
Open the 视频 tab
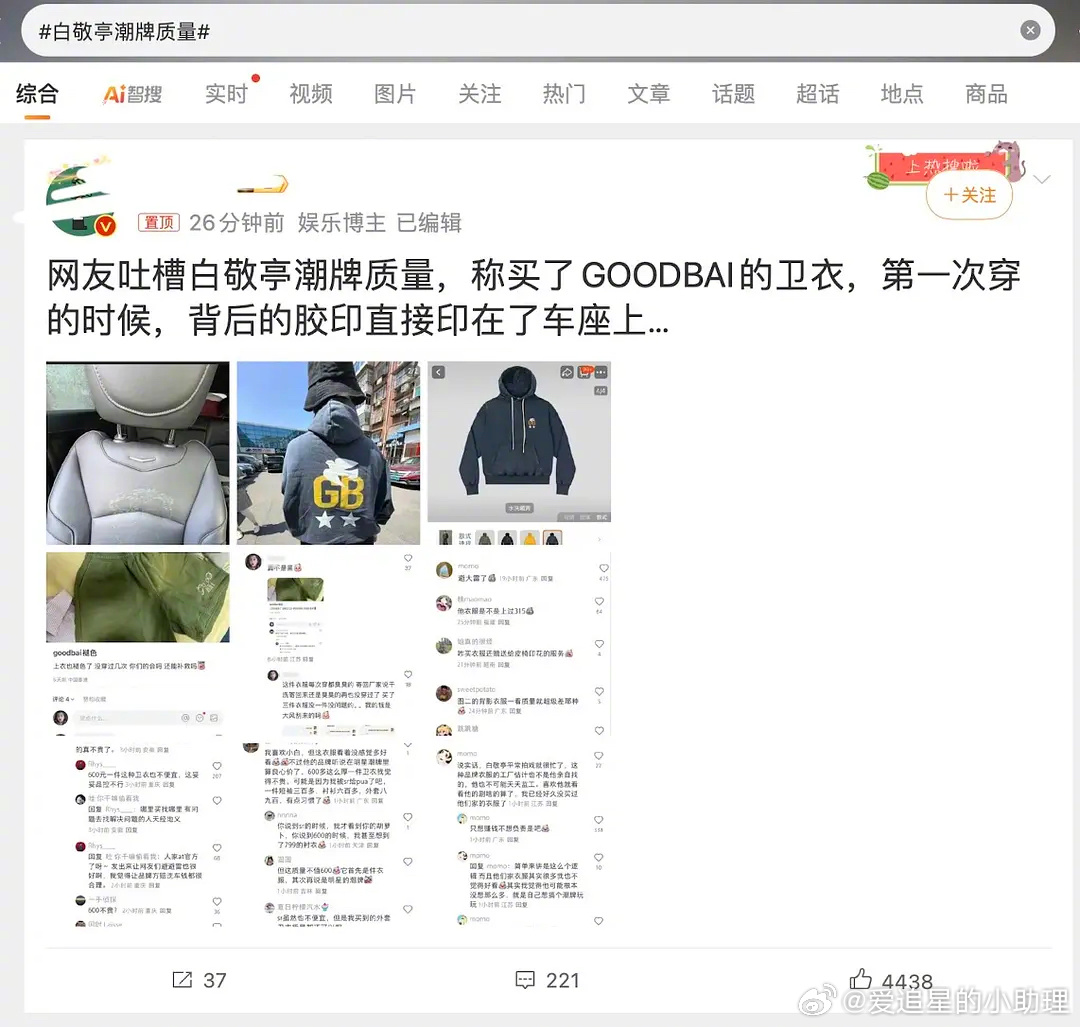click(311, 94)
